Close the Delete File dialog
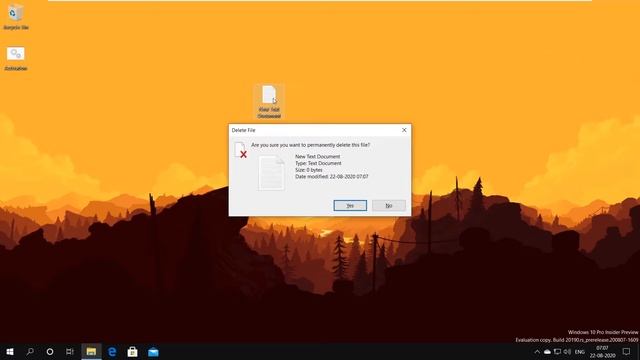Screen dimensions: 640x360 (x=404, y=130)
